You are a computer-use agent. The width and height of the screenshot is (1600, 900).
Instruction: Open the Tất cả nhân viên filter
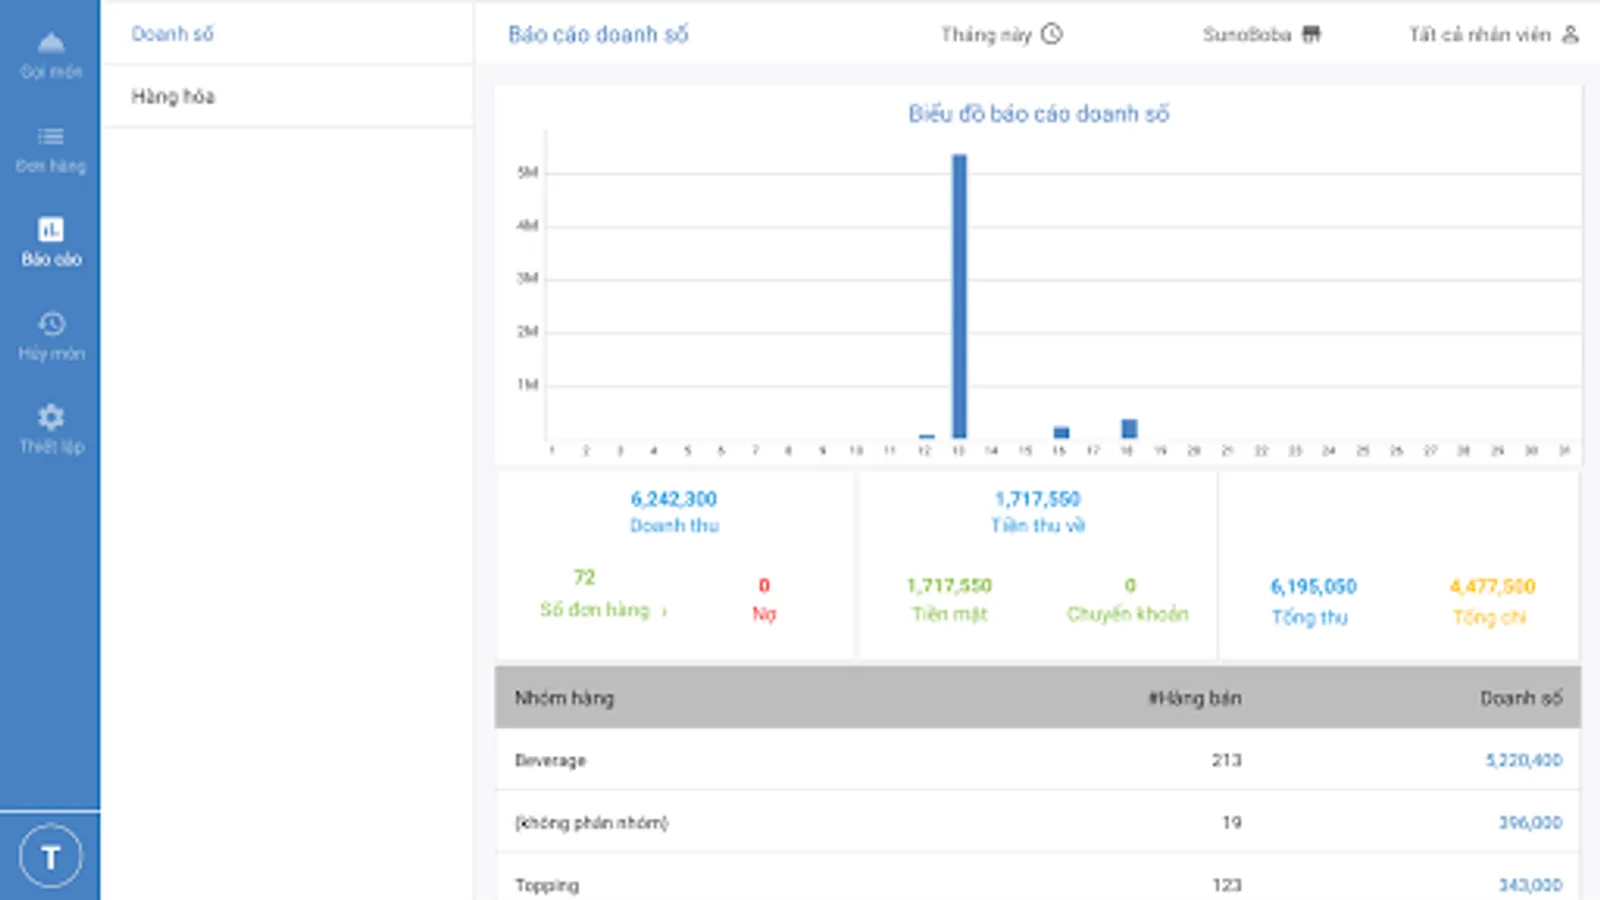click(1494, 34)
